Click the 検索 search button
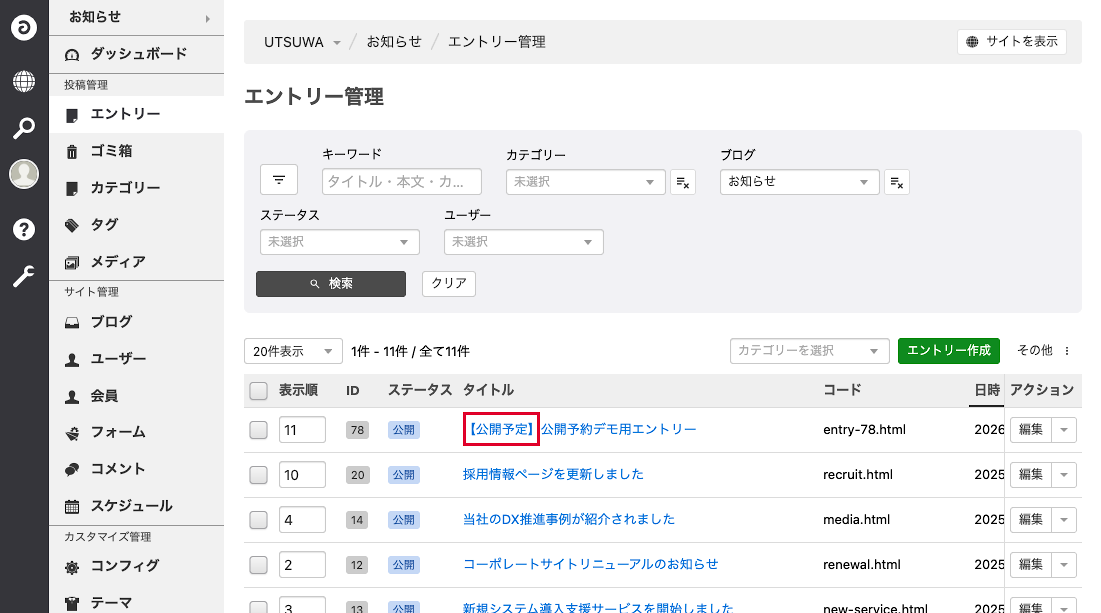The width and height of the screenshot is (1101, 613). [331, 284]
